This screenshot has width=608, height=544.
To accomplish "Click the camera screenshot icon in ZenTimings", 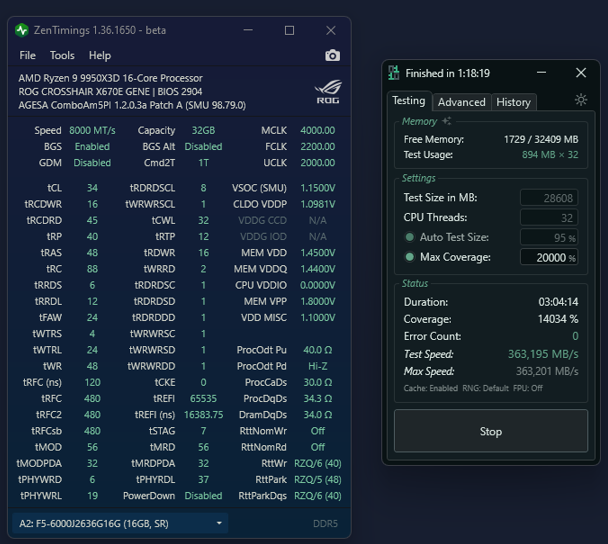I will (x=332, y=56).
